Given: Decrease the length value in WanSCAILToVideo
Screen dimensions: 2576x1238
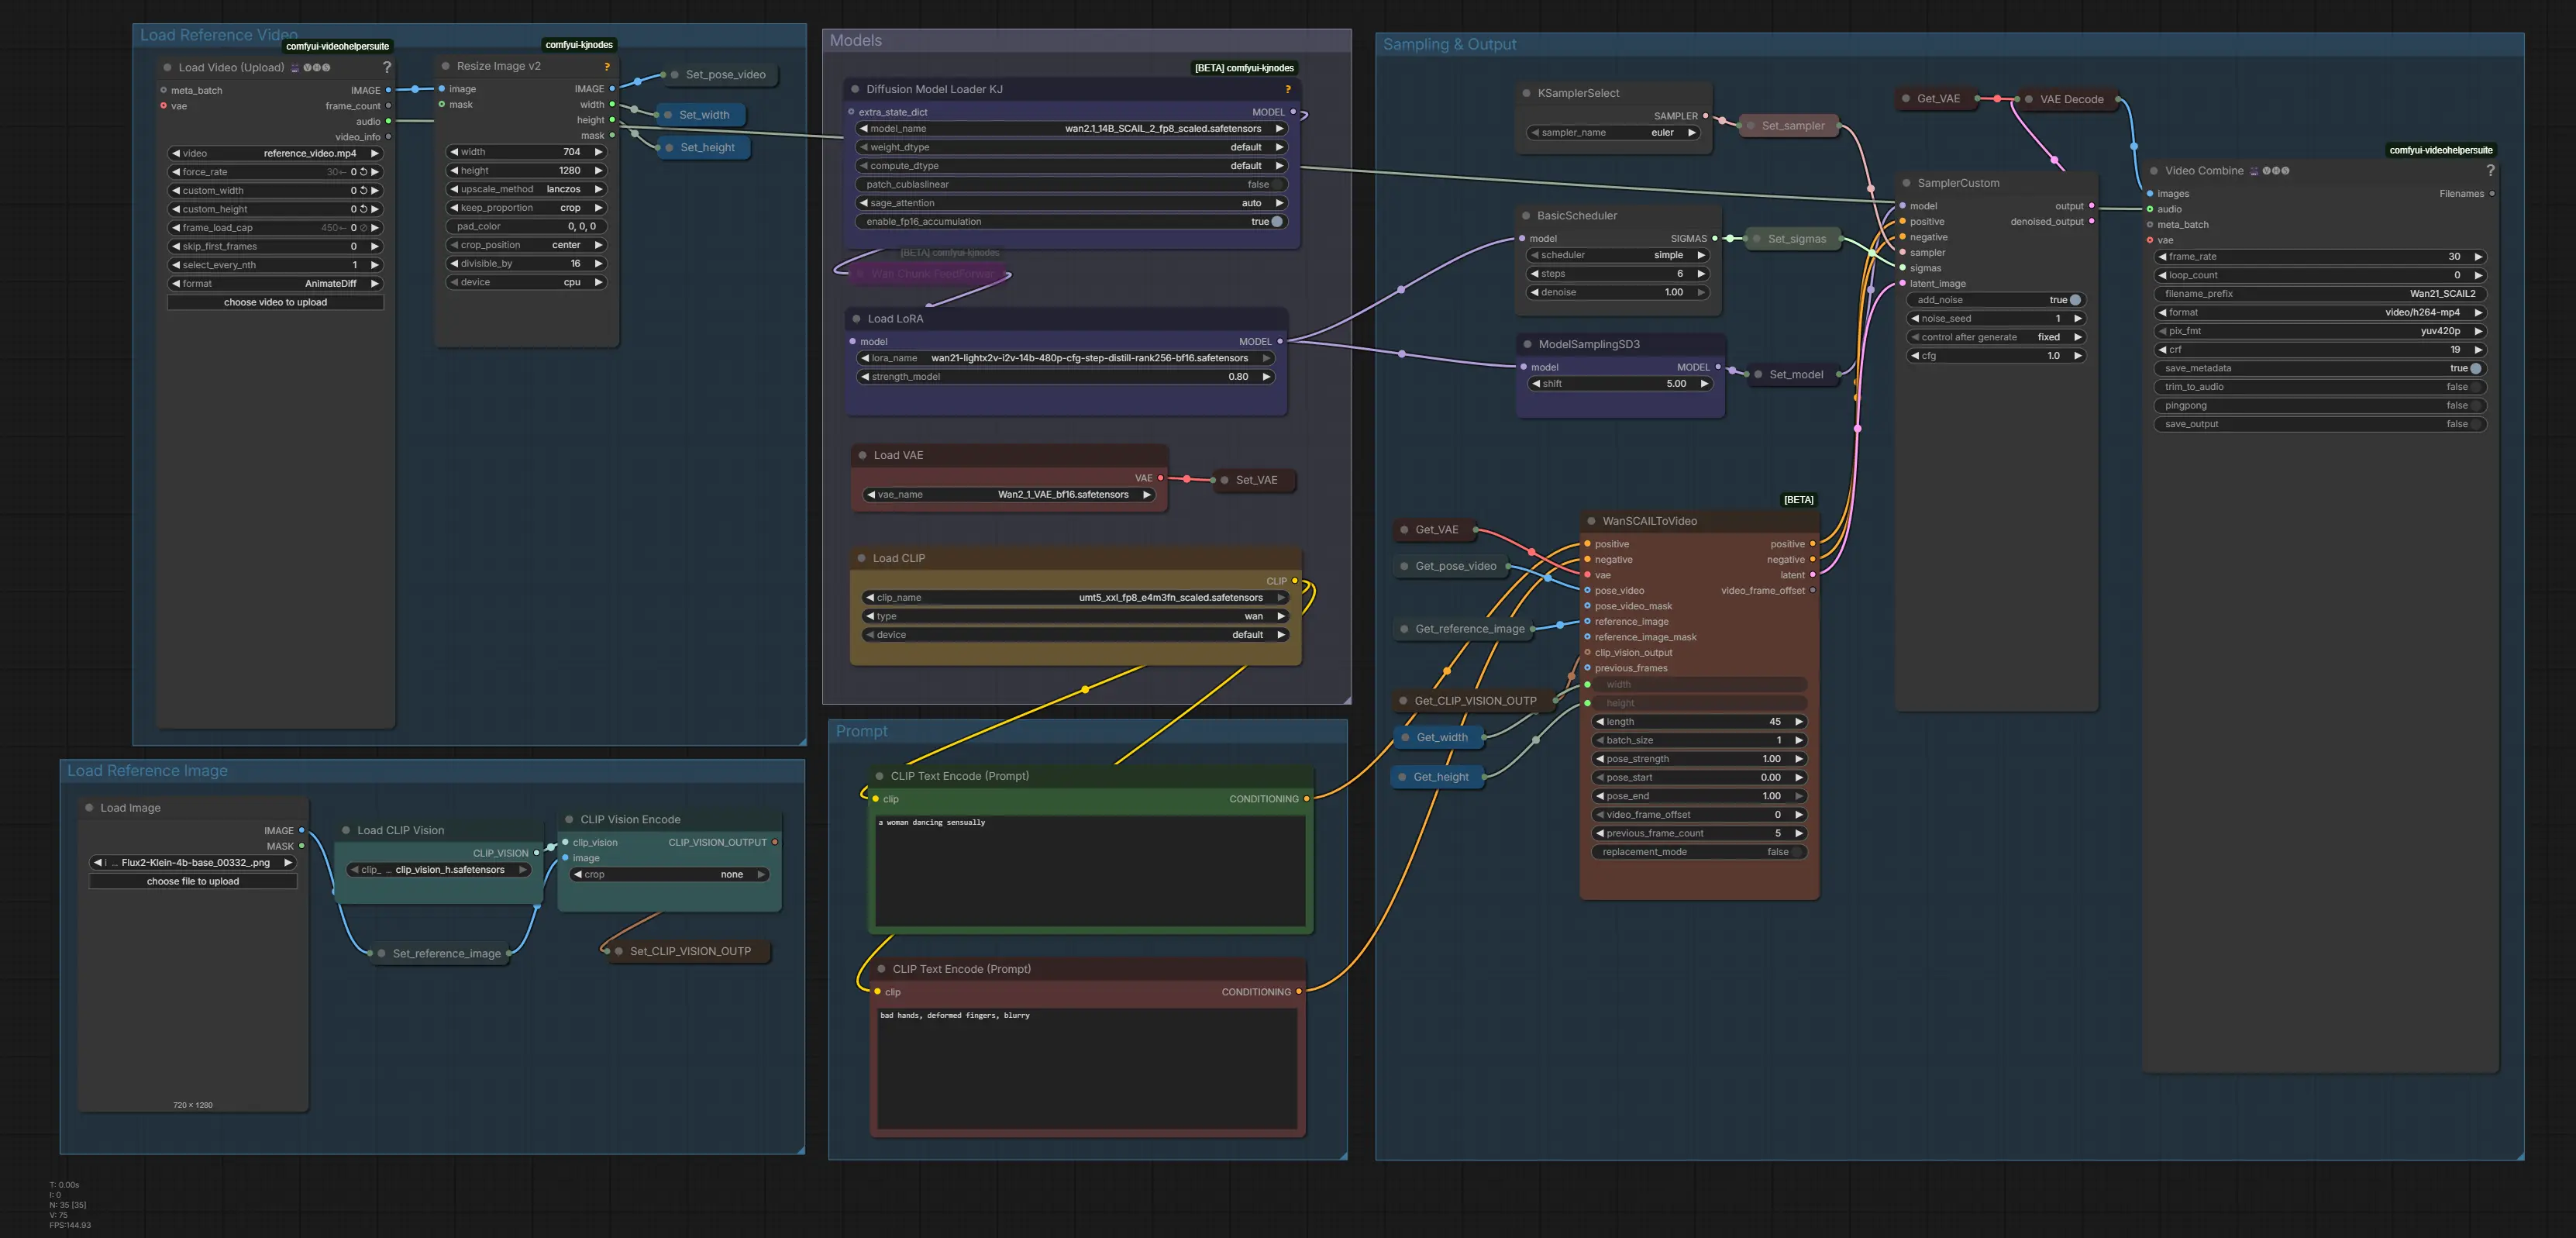Looking at the screenshot, I should [x=1600, y=722].
